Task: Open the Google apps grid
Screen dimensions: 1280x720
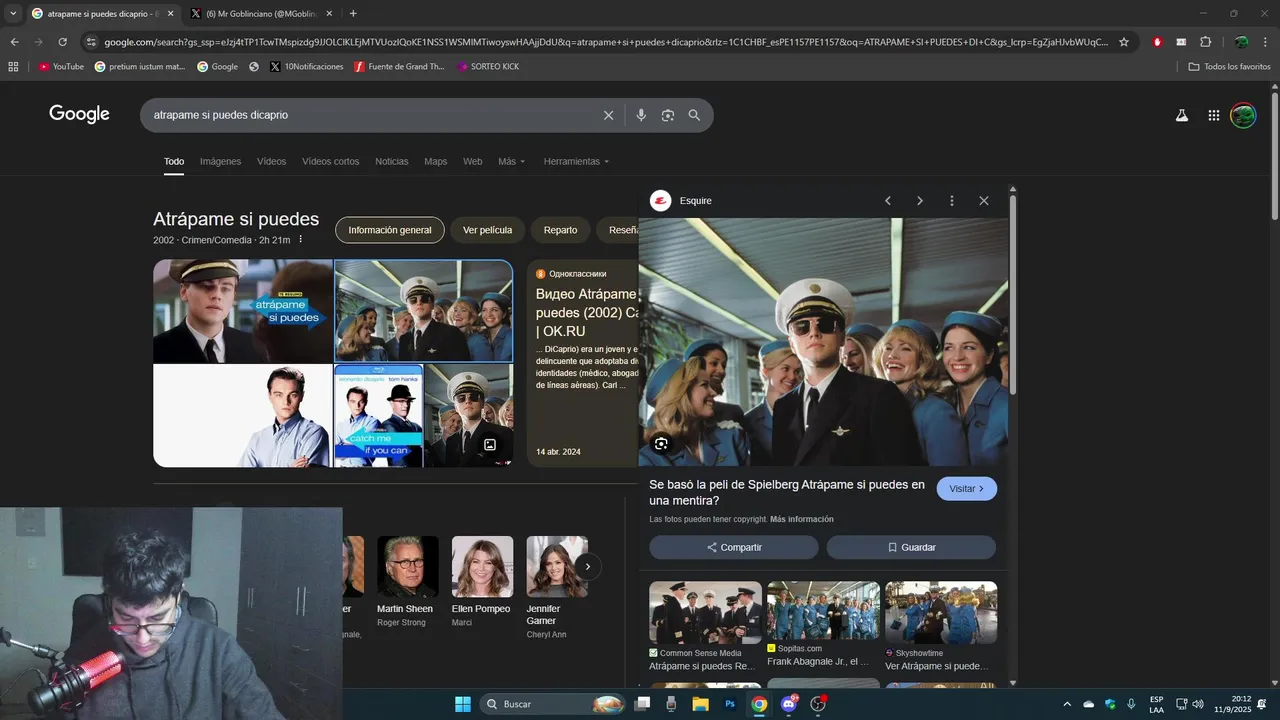Action: coord(1213,115)
